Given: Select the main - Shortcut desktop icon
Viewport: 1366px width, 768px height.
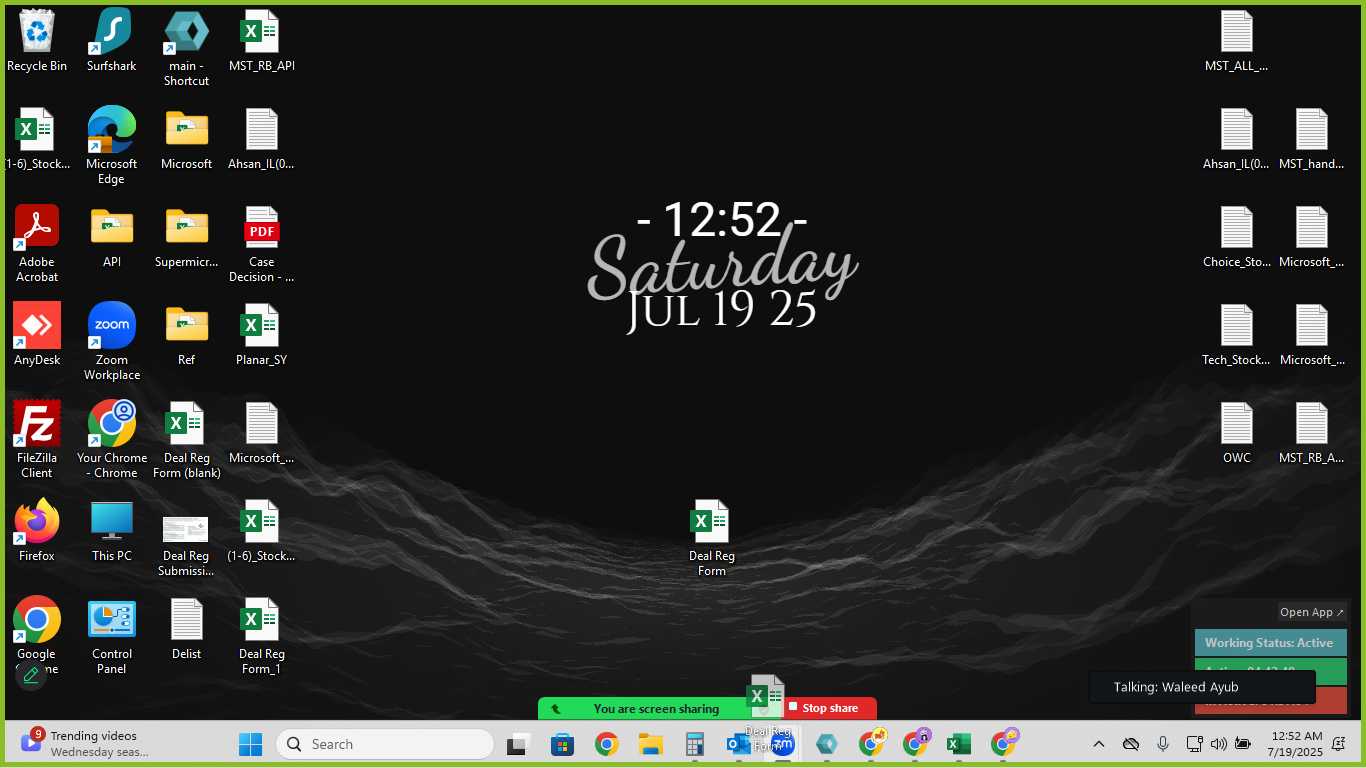Looking at the screenshot, I should click(x=186, y=48).
